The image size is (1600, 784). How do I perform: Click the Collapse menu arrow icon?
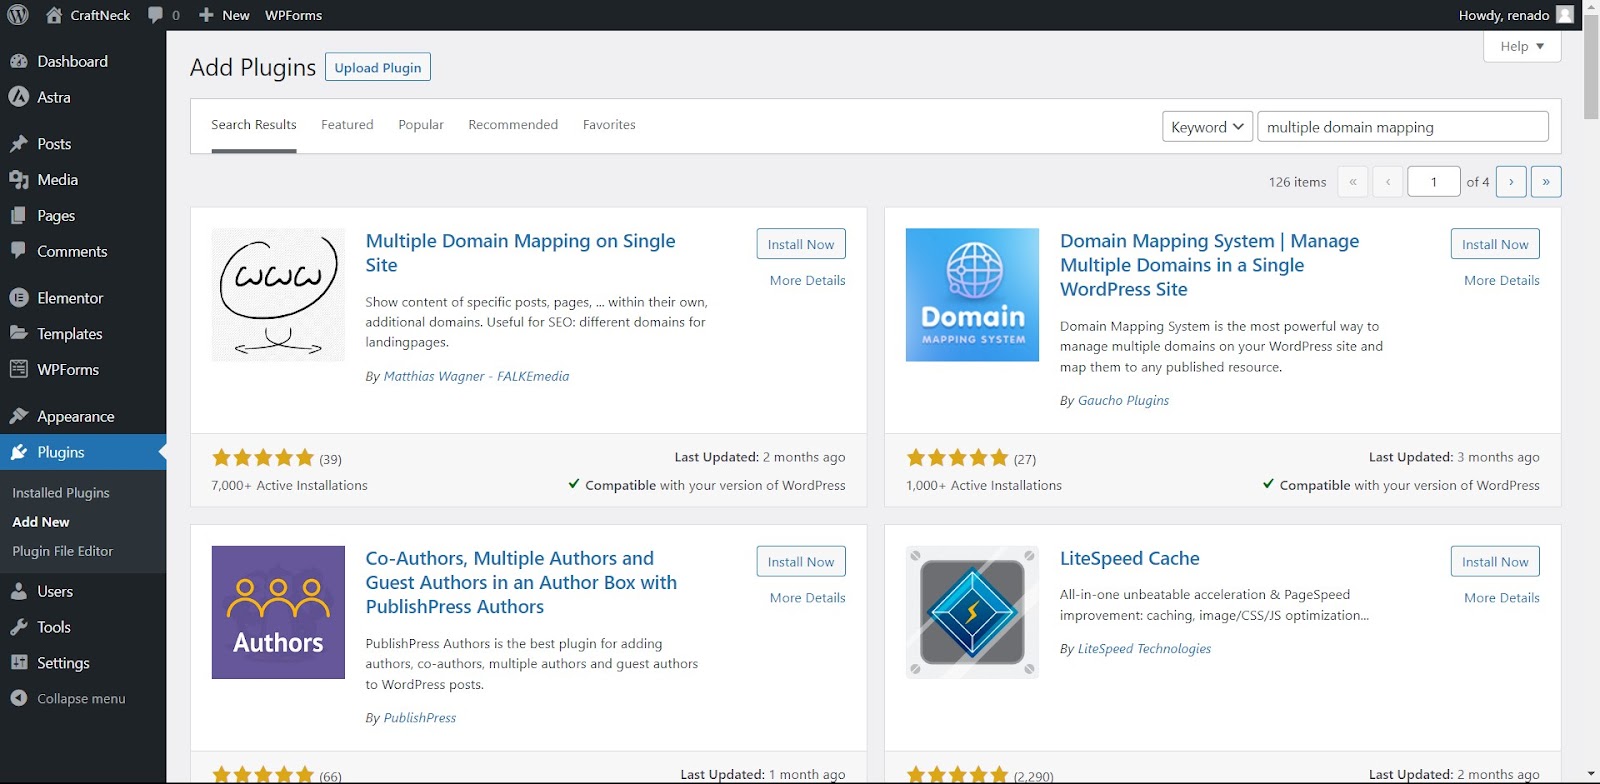tap(19, 698)
